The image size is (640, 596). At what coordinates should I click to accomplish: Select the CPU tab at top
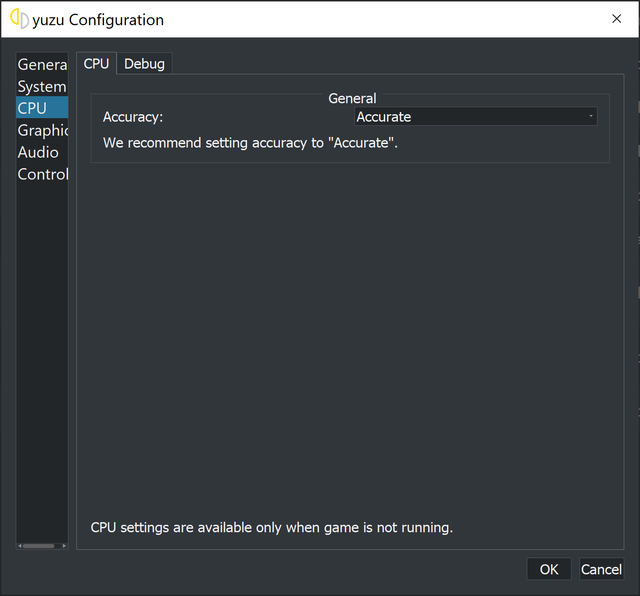click(x=96, y=64)
